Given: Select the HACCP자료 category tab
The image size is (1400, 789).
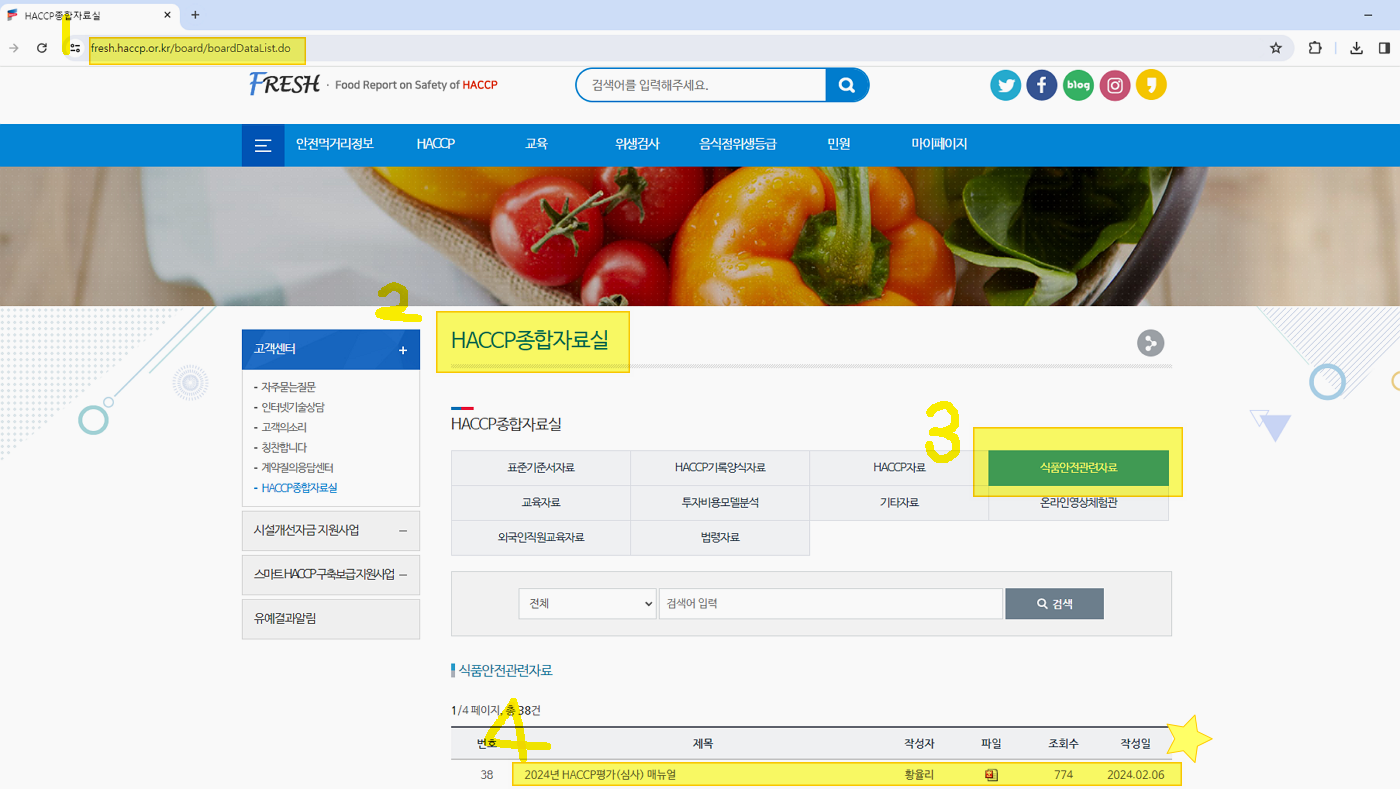Looking at the screenshot, I should click(899, 468).
